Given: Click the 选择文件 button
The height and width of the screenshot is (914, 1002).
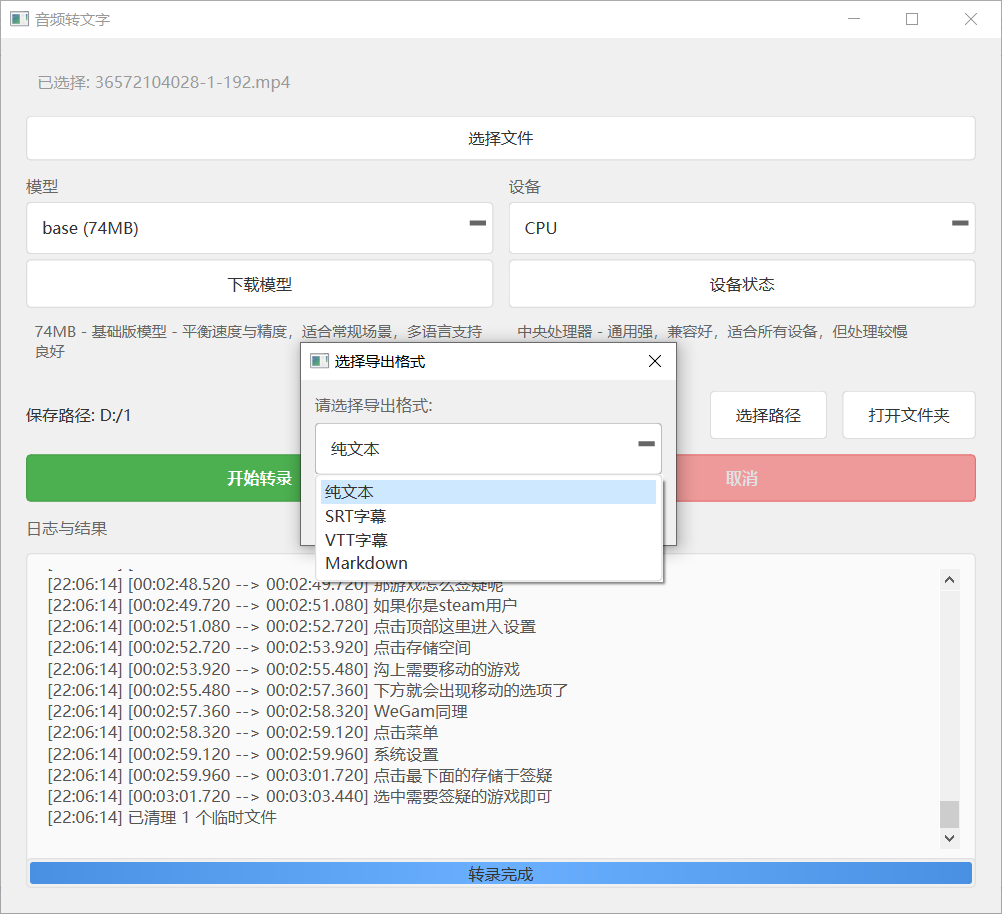Looking at the screenshot, I should click(x=500, y=138).
